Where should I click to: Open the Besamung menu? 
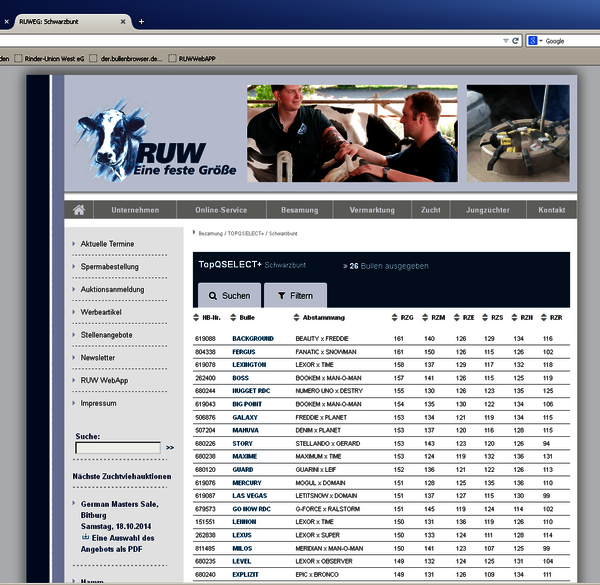[x=300, y=210]
